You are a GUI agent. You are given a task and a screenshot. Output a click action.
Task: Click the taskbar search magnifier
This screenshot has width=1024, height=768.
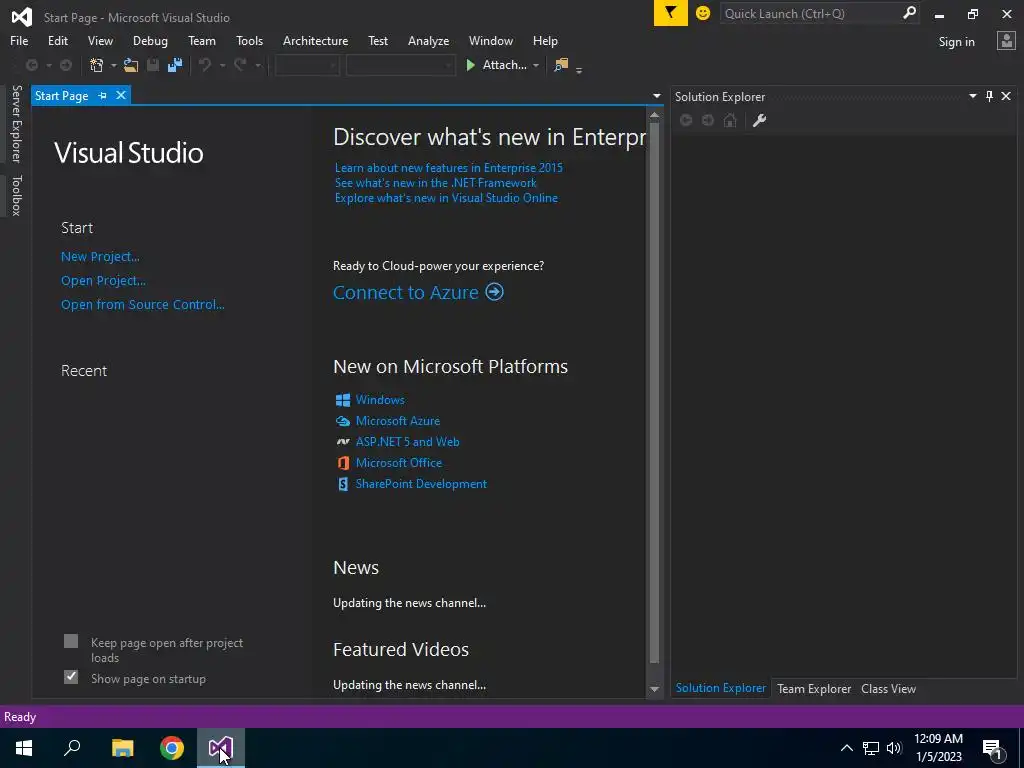[x=72, y=748]
